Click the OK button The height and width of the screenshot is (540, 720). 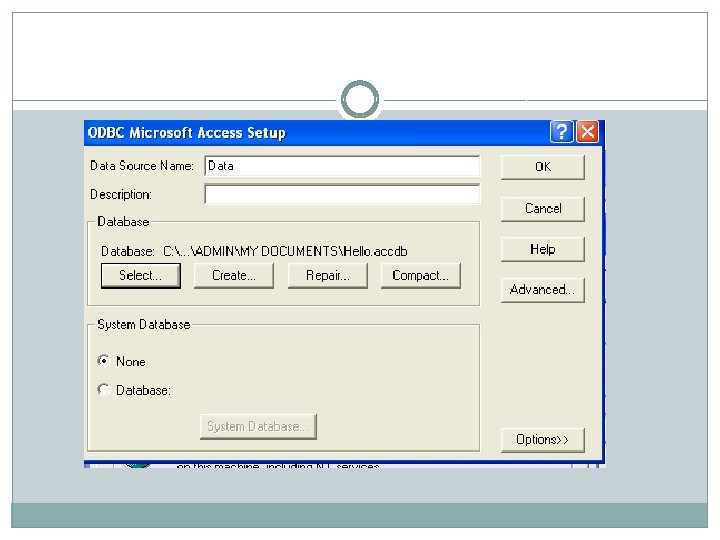click(542, 167)
